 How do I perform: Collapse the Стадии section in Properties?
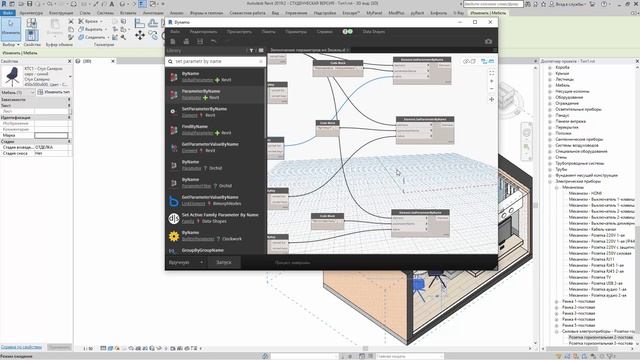pyautogui.click(x=69, y=141)
